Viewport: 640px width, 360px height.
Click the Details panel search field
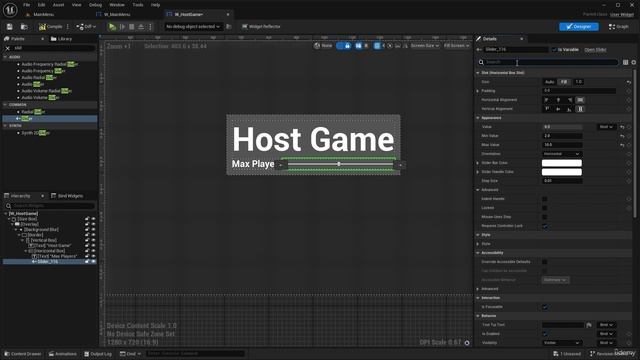(547, 62)
